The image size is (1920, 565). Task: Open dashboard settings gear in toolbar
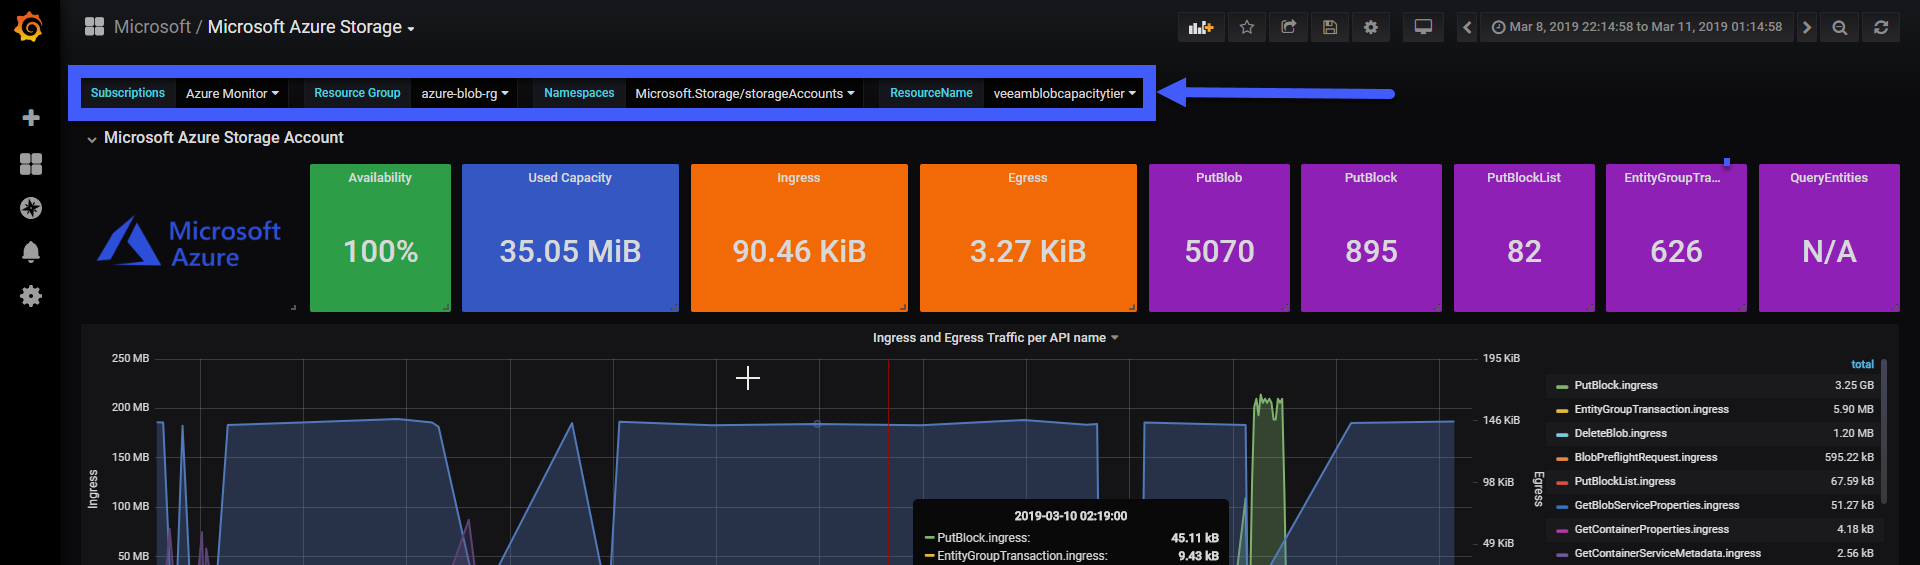[x=1371, y=27]
